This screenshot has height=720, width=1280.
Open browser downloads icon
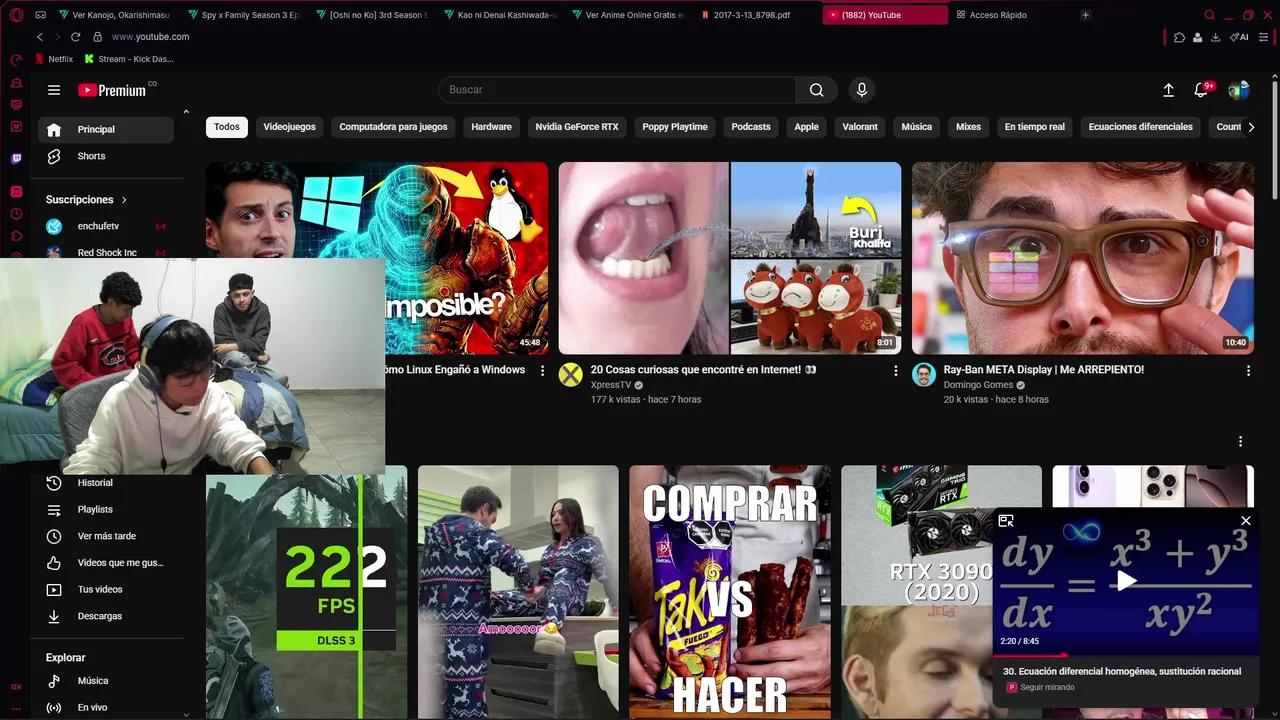coord(1215,37)
